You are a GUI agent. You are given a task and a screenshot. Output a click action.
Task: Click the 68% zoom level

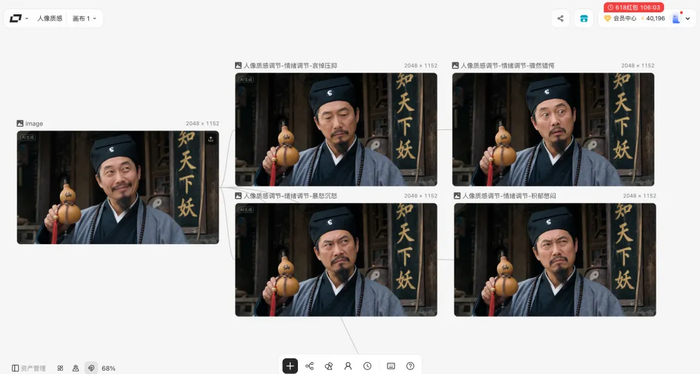click(108, 369)
